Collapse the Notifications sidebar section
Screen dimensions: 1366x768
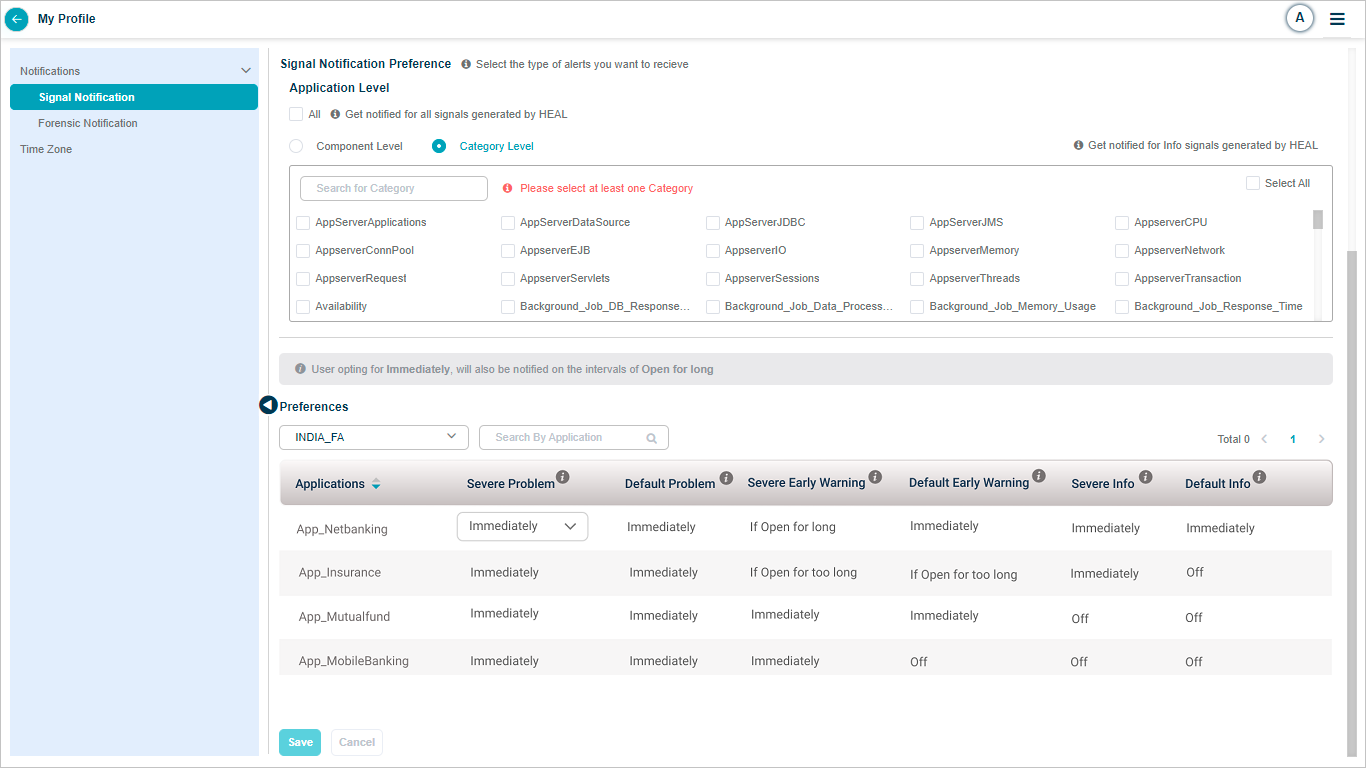click(246, 71)
